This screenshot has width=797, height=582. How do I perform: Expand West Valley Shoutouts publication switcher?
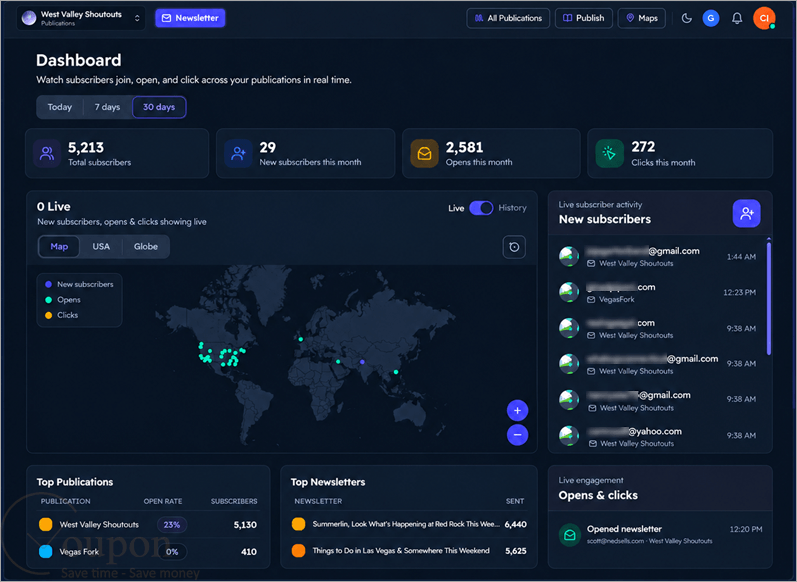[x=81, y=18]
